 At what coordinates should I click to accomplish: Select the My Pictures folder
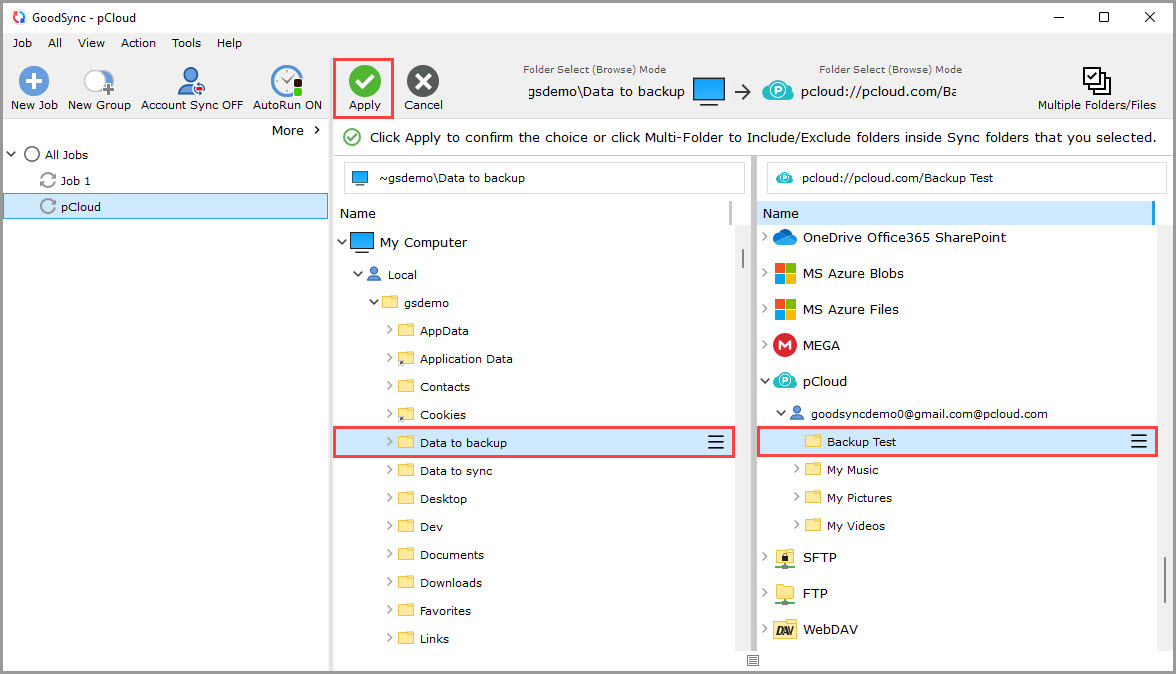(859, 498)
